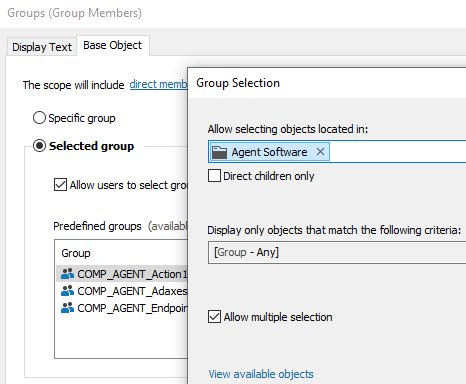The height and width of the screenshot is (384, 466).
Task: Toggle the Allow multiple selection checkbox
Action: click(x=214, y=317)
